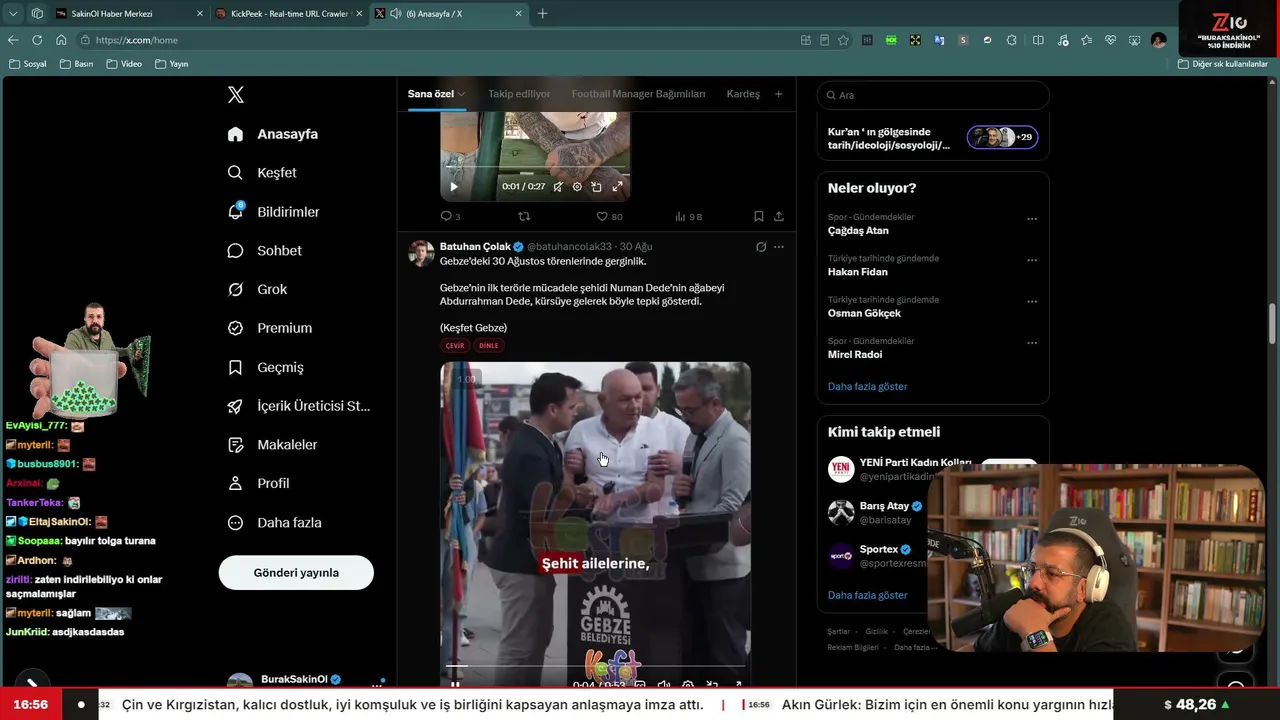Reload the current page
The height and width of the screenshot is (720, 1280).
[x=37, y=40]
